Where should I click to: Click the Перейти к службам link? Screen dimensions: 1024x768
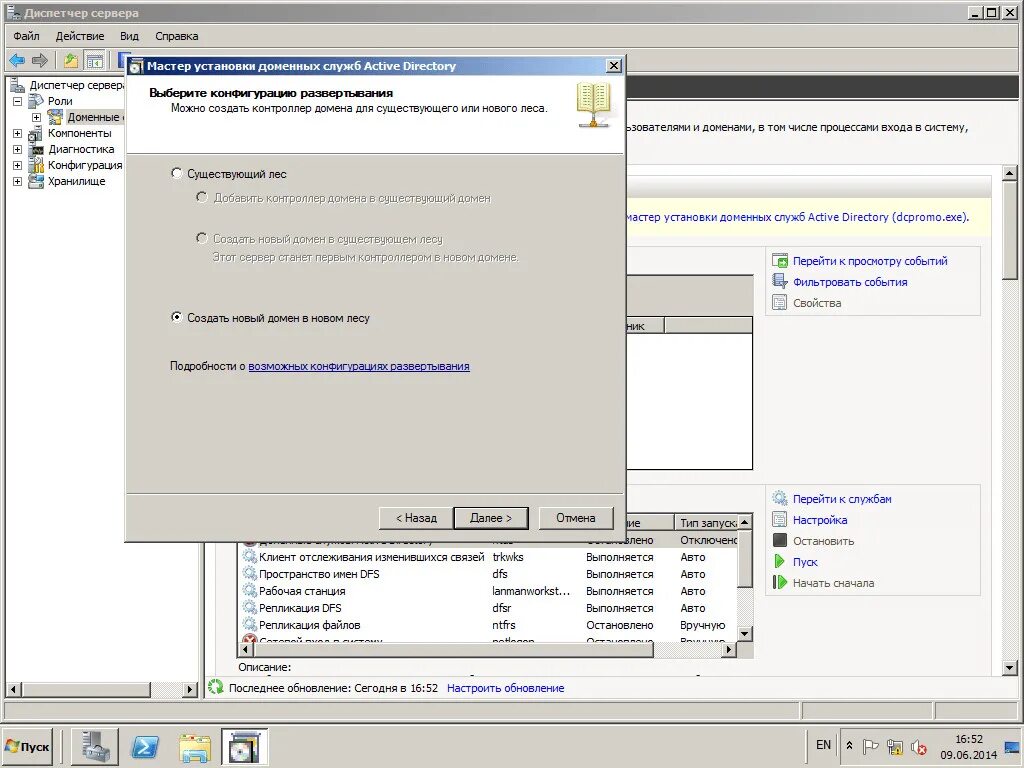pyautogui.click(x=842, y=499)
